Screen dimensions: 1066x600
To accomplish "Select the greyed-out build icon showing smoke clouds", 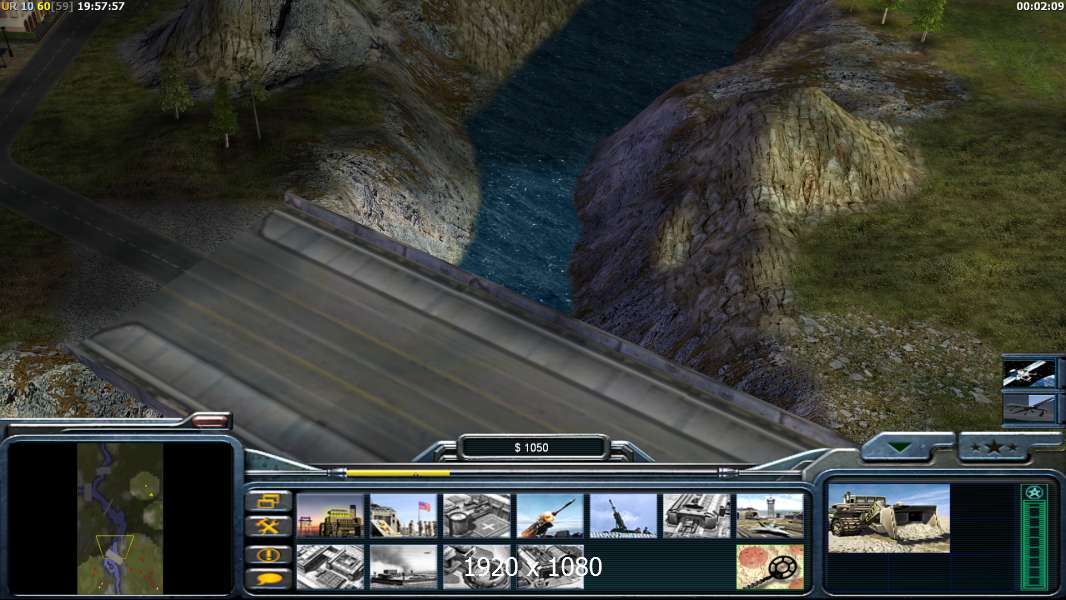I will [404, 567].
